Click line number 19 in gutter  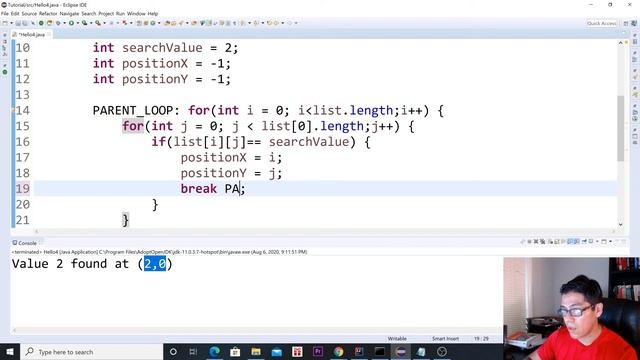(22, 189)
